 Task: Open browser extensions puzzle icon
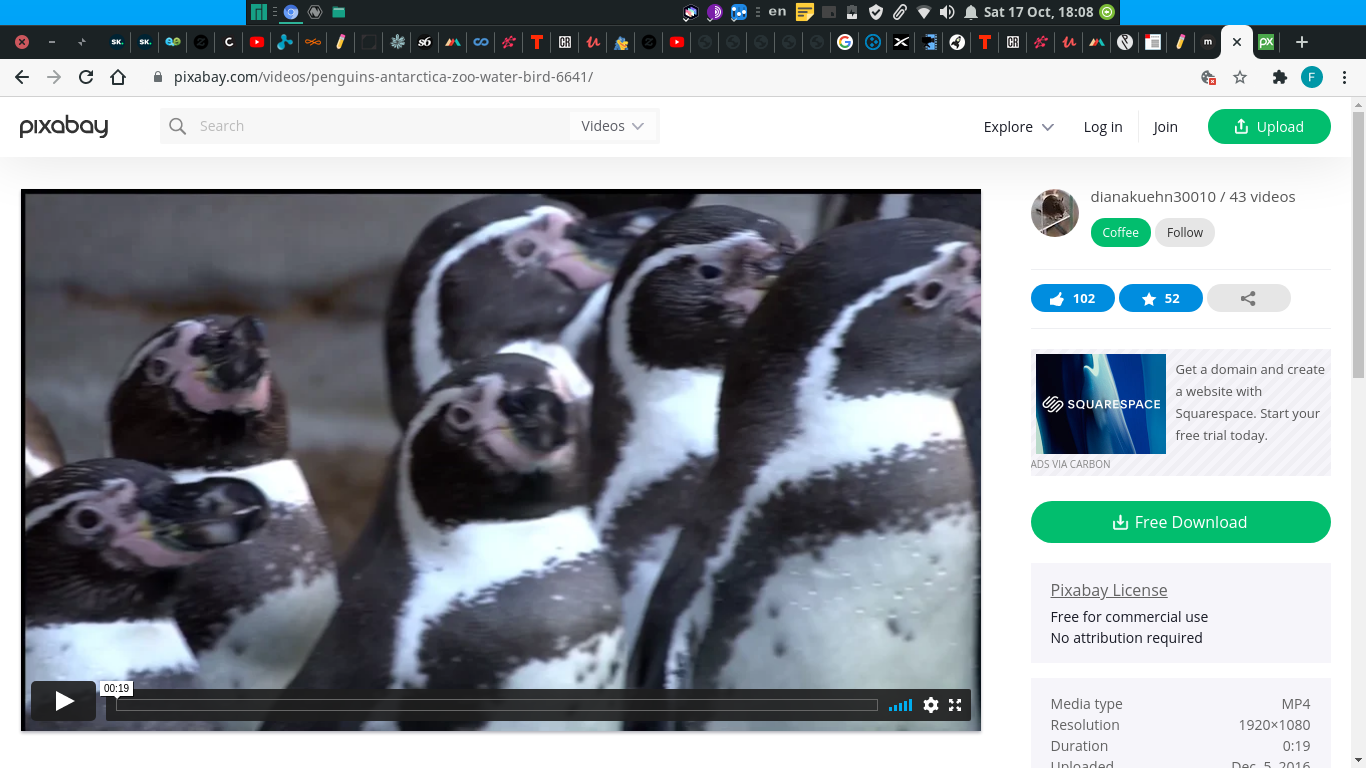click(1279, 77)
